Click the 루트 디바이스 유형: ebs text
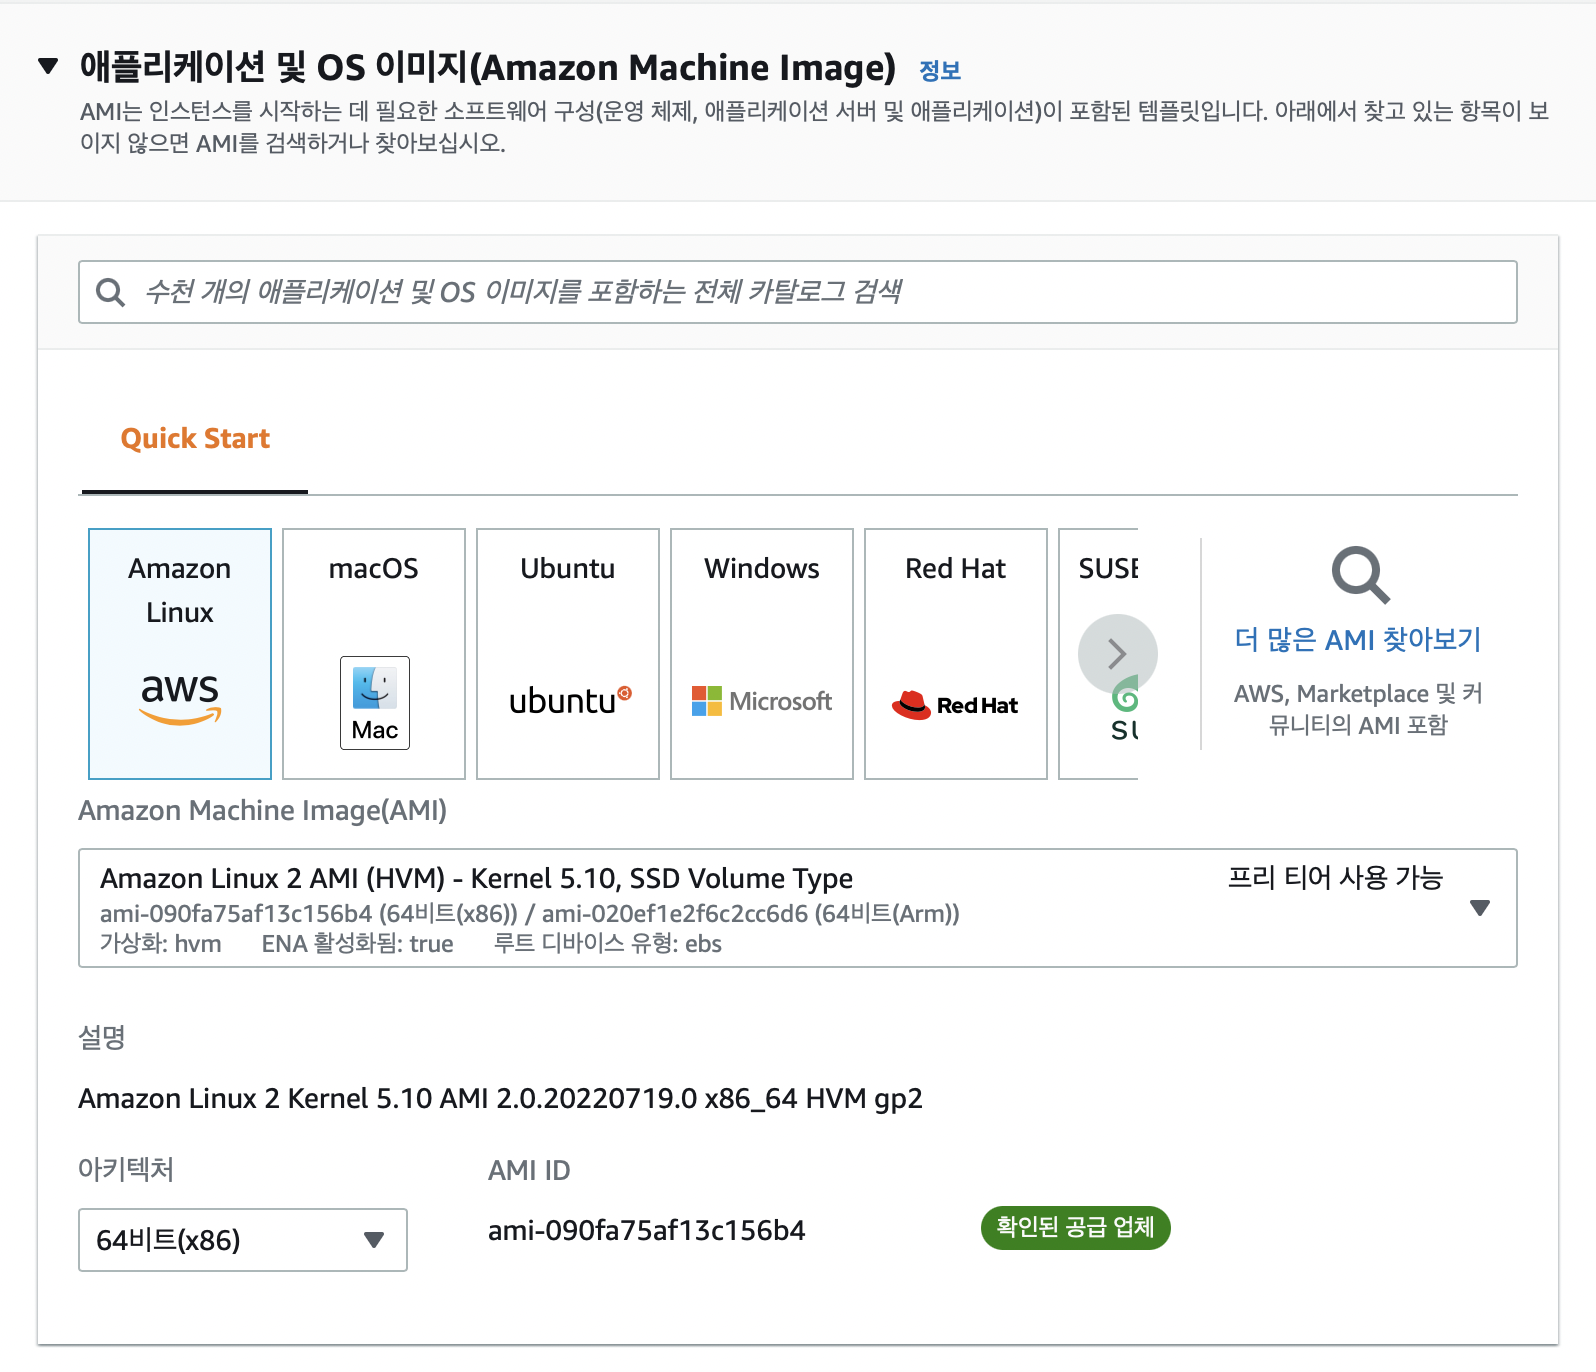This screenshot has width=1596, height=1372. [608, 944]
